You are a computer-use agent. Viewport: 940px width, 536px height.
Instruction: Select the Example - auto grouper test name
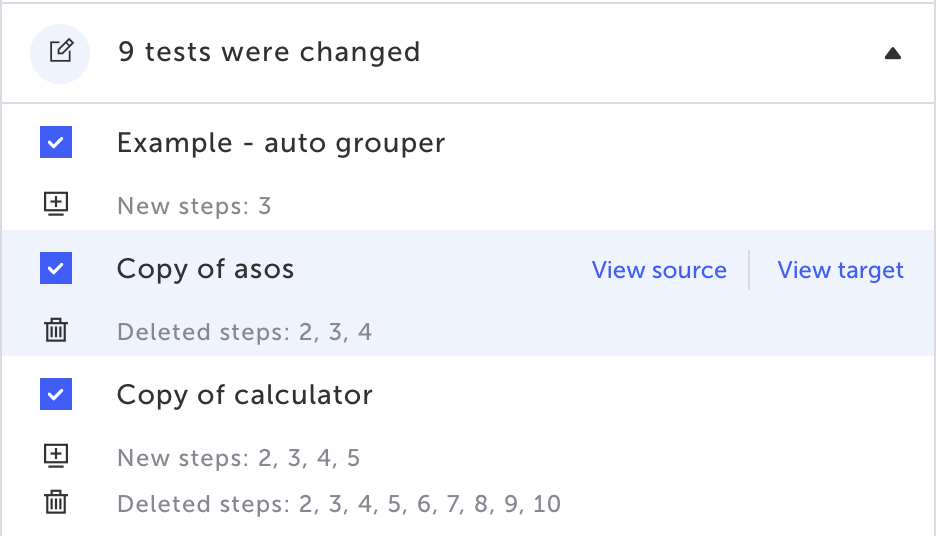pos(281,143)
